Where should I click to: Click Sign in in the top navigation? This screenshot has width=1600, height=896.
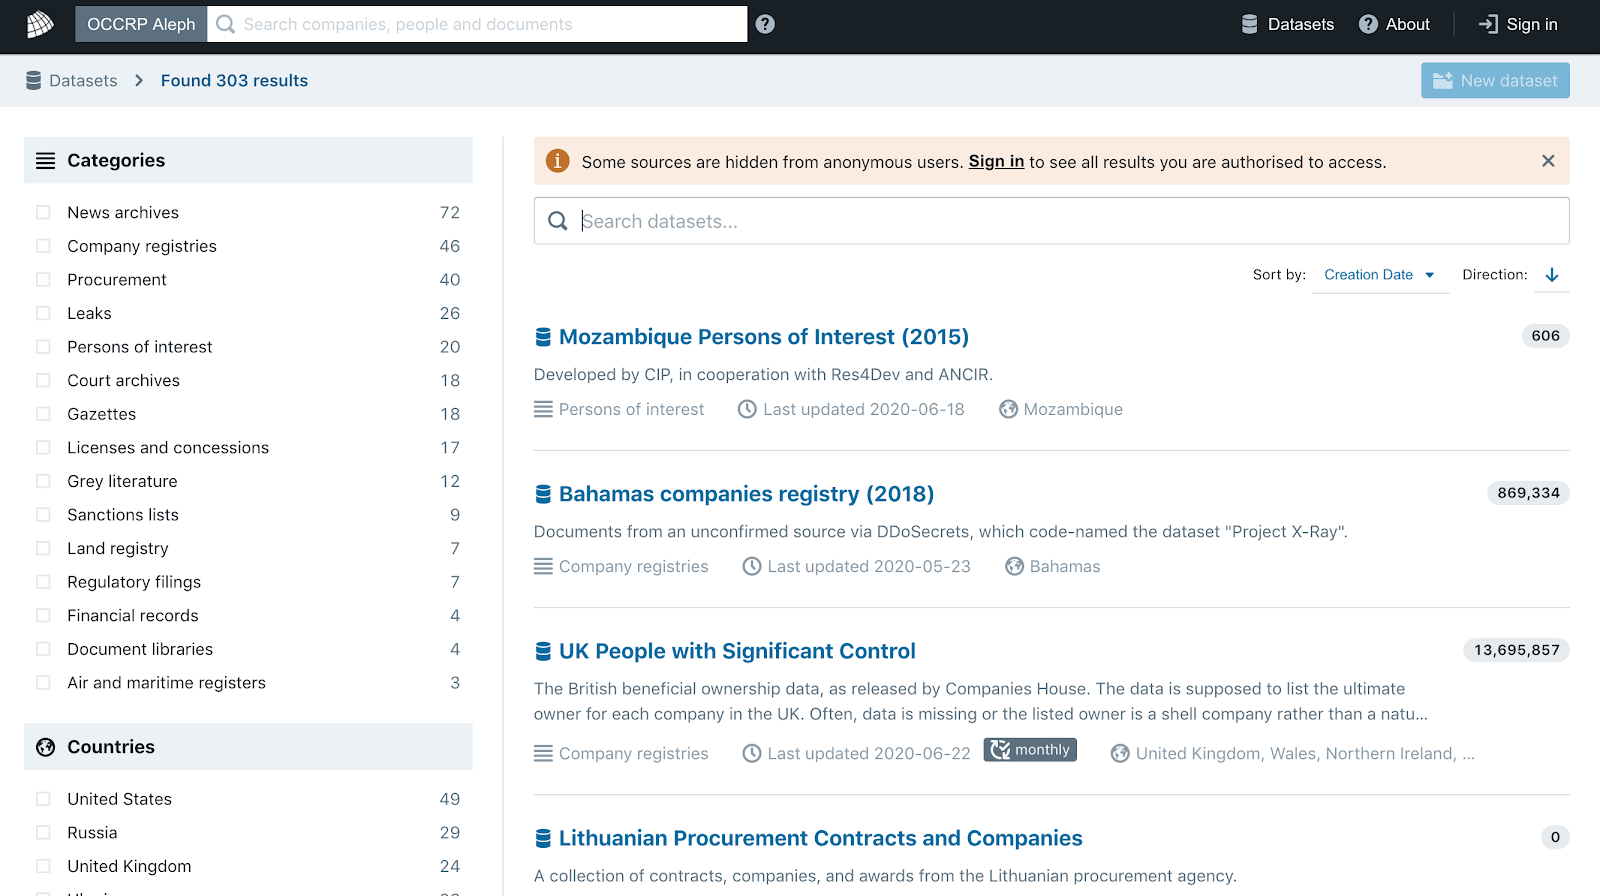1518,24
